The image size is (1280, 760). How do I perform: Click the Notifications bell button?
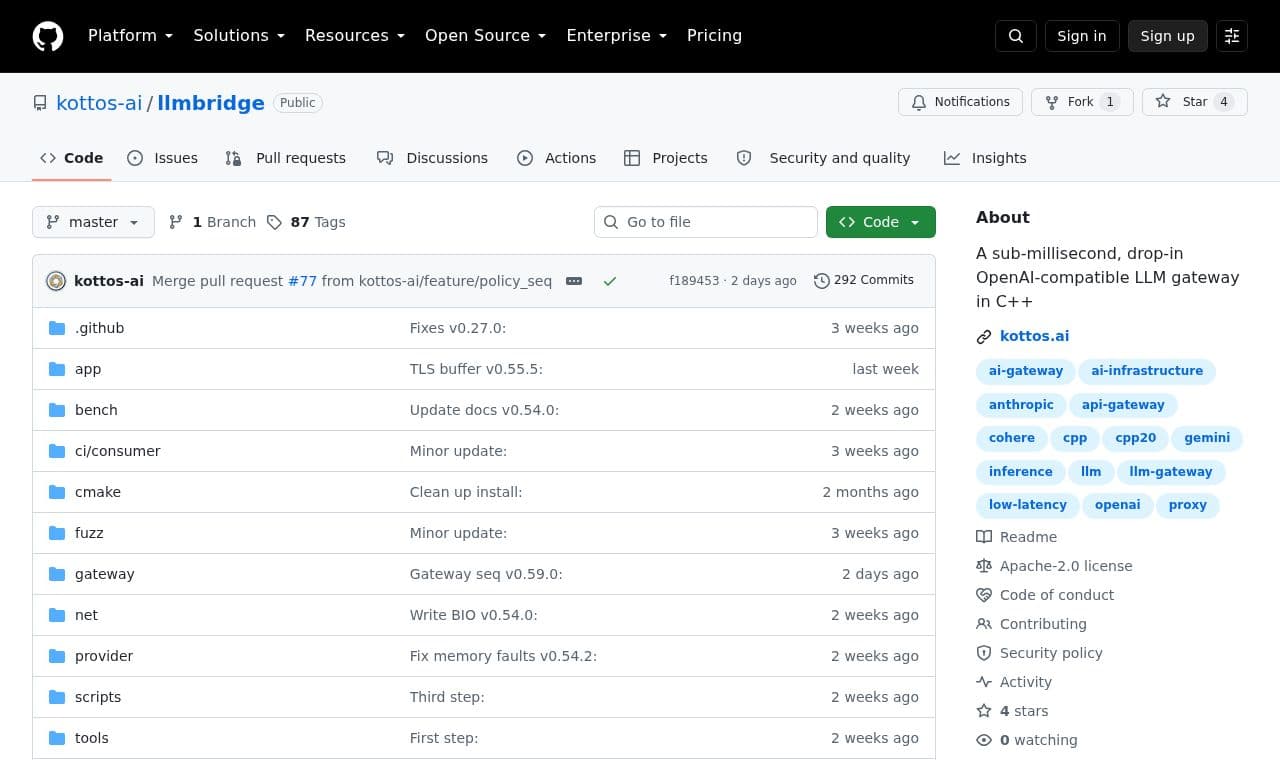pyautogui.click(x=960, y=102)
